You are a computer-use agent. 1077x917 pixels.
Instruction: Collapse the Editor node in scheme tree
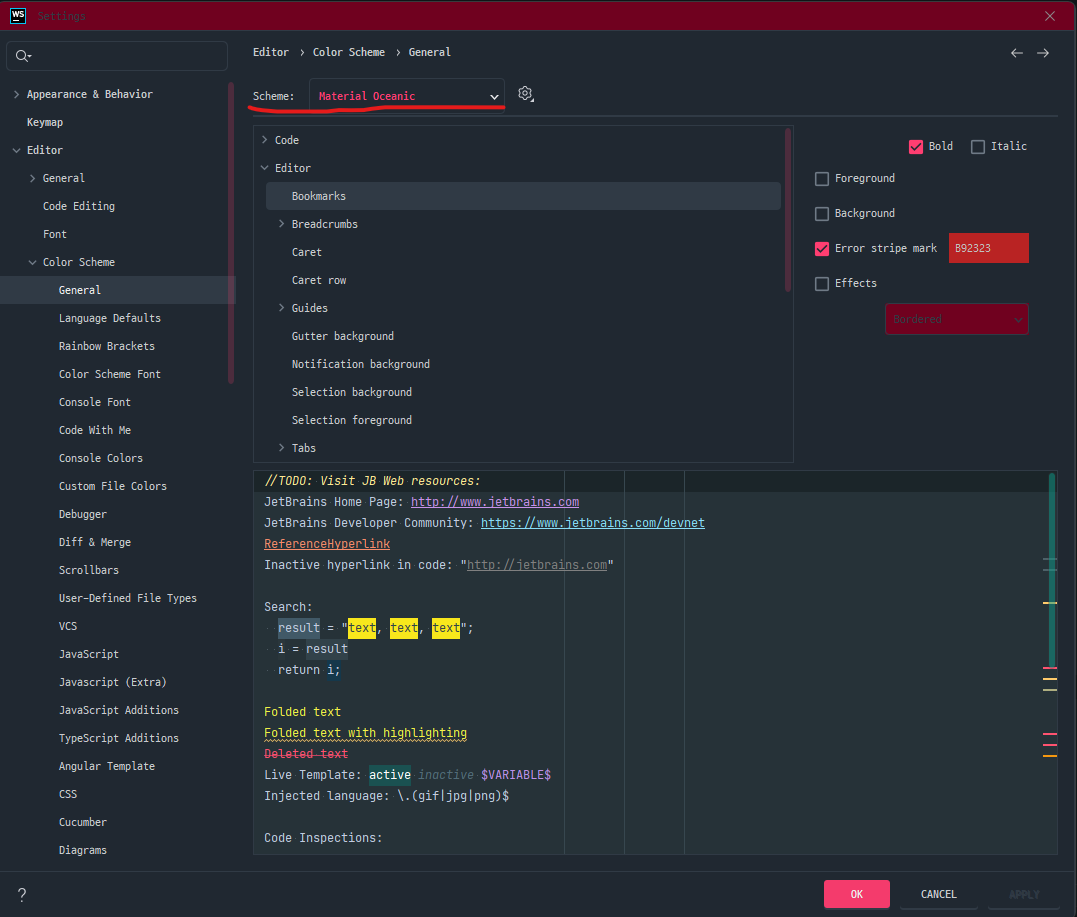(x=264, y=168)
